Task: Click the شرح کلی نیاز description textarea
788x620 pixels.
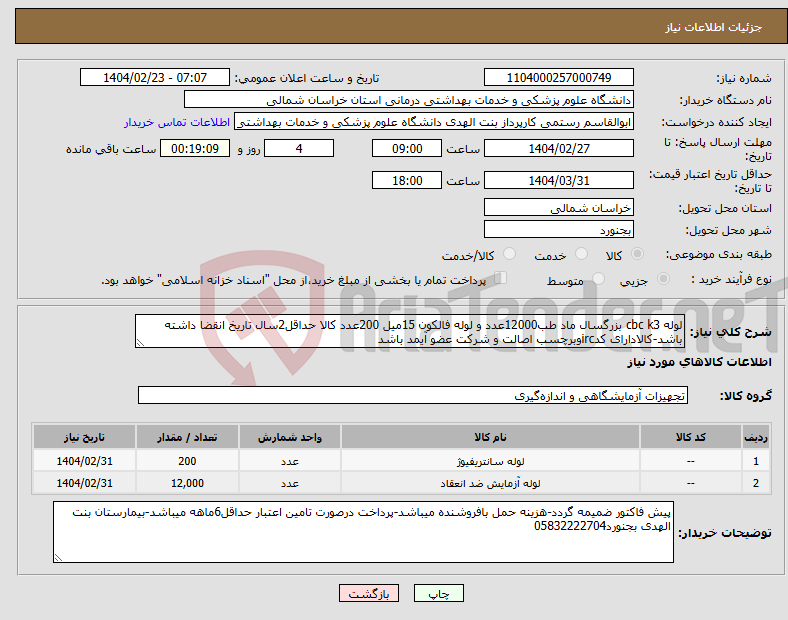Action: click(x=410, y=331)
